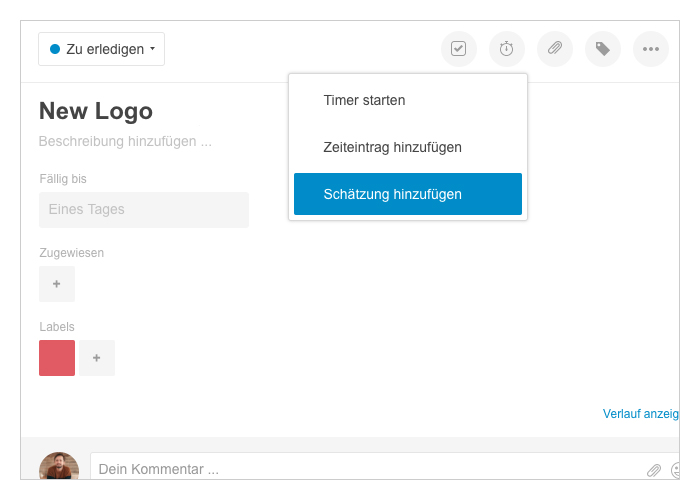Click the paperclip attachment icon in the top toolbar
This screenshot has width=700, height=500.
pos(555,49)
